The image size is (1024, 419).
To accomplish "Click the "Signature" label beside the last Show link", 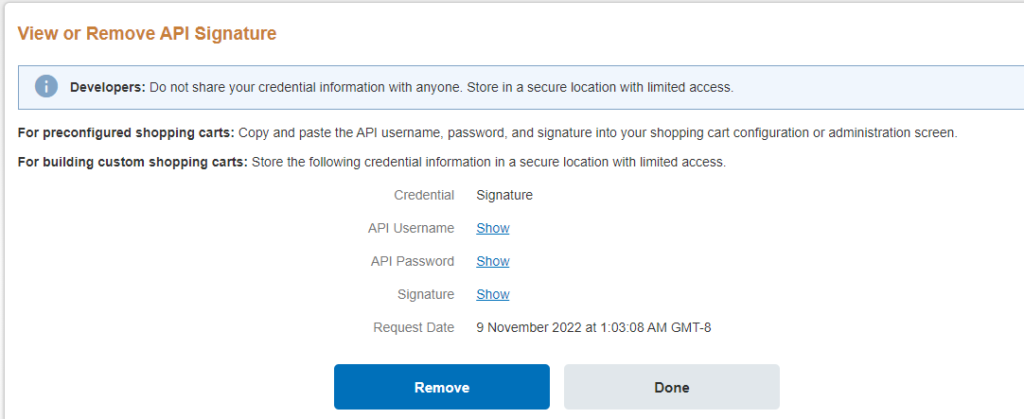I will click(x=425, y=294).
